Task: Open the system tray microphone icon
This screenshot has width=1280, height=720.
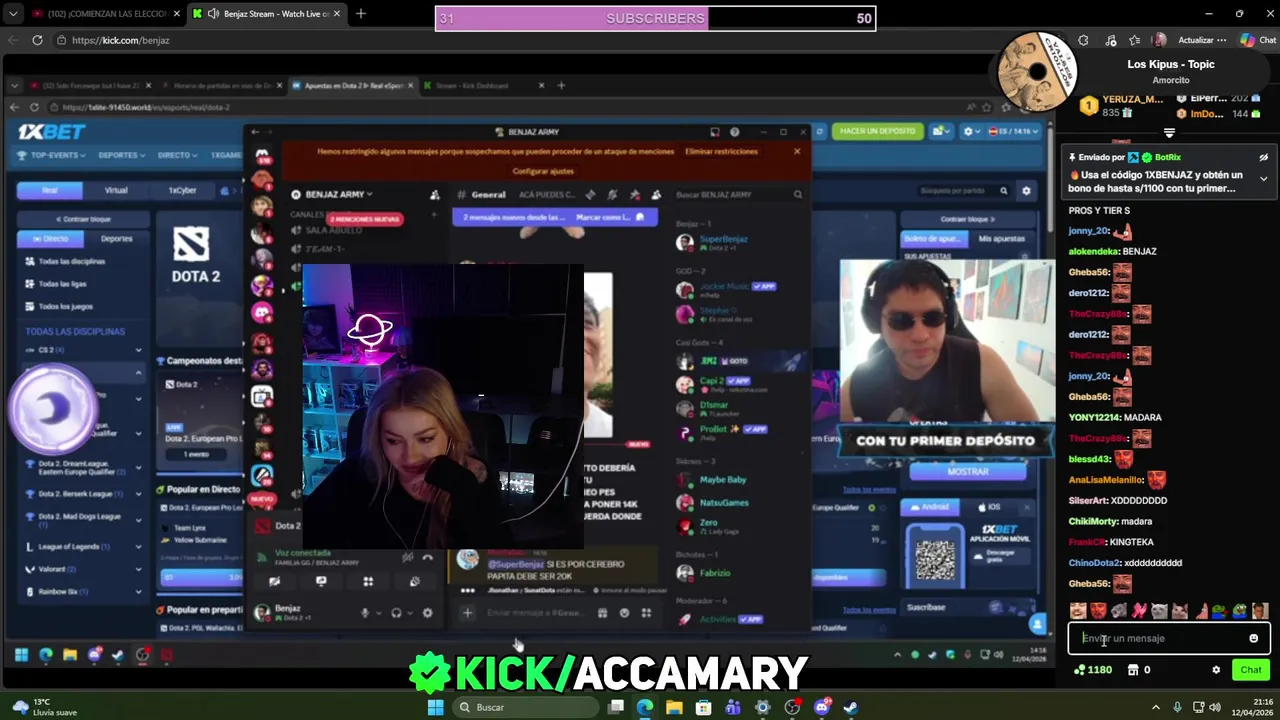Action: [x=1177, y=707]
